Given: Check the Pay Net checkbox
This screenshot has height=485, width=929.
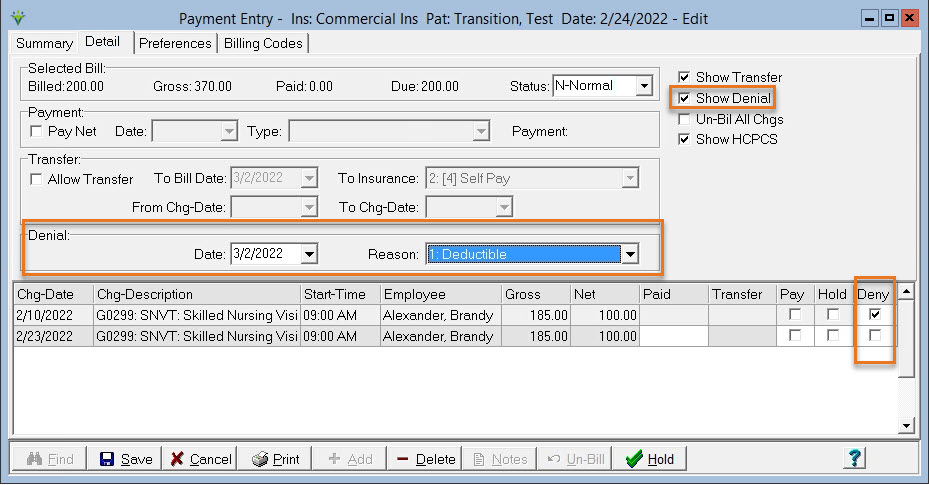Looking at the screenshot, I should (x=37, y=132).
